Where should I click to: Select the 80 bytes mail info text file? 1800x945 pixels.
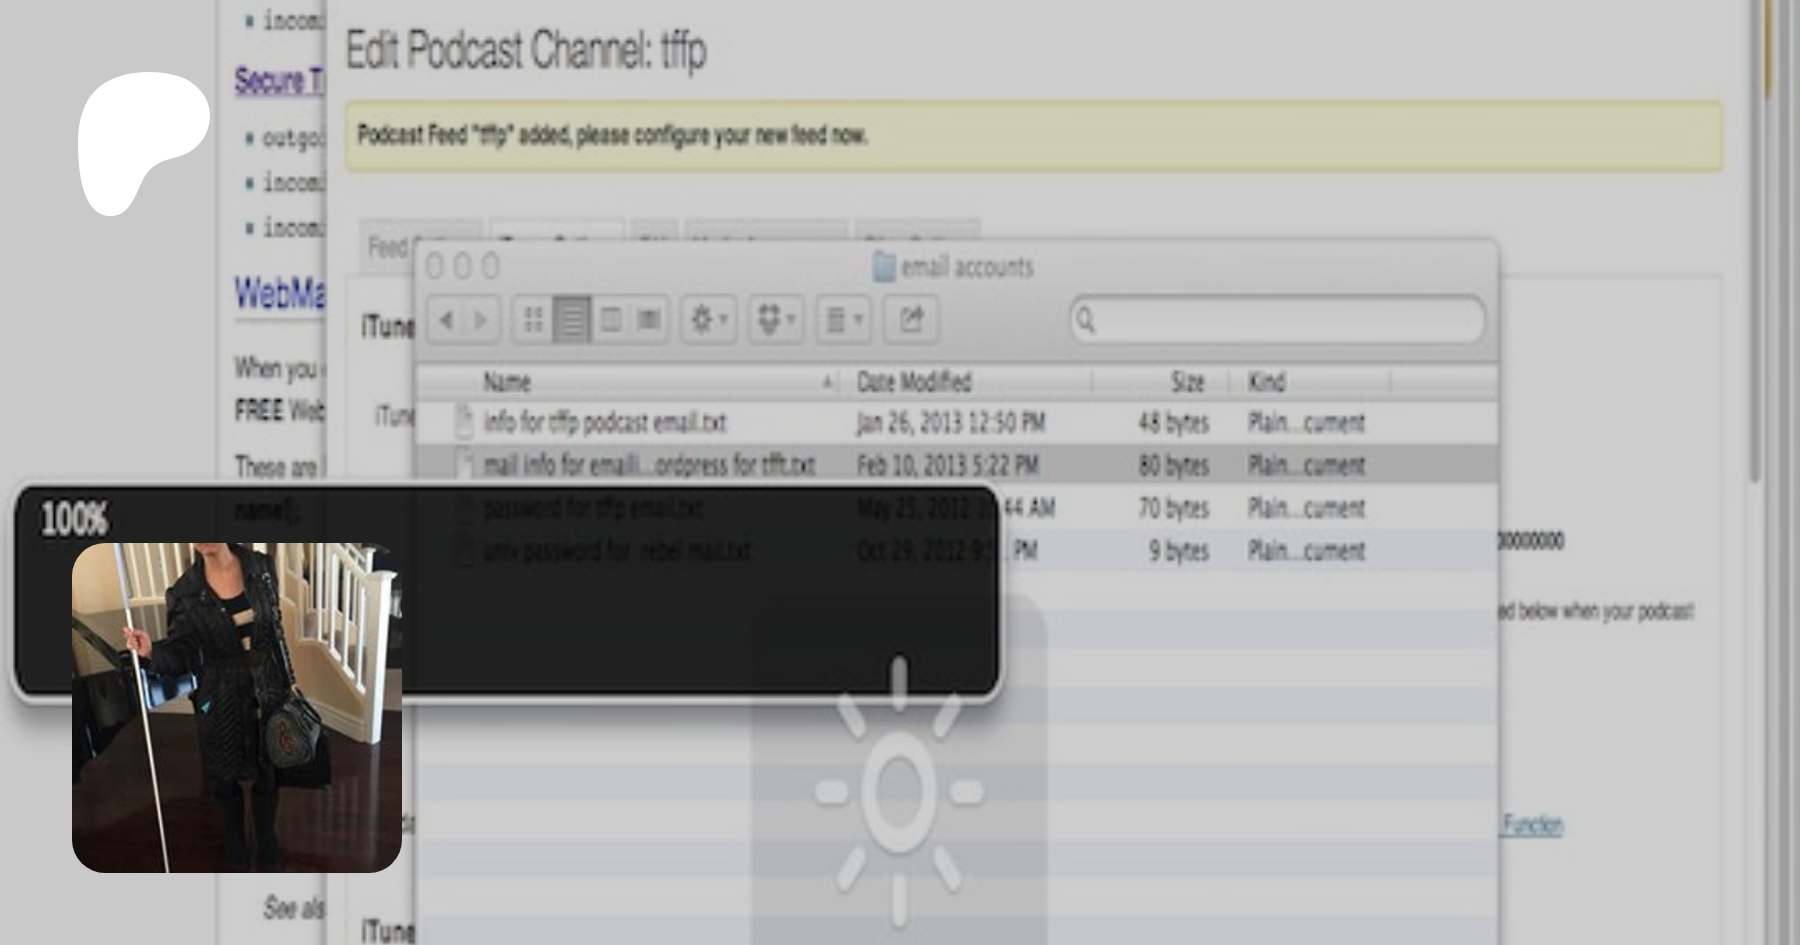pos(648,465)
